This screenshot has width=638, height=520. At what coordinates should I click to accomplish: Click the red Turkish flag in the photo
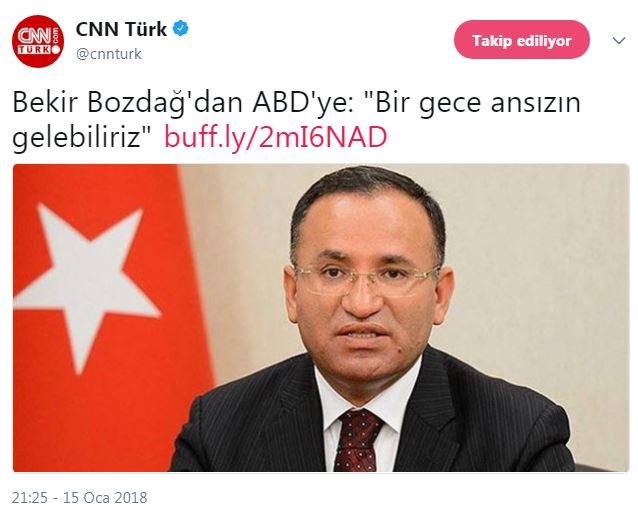110,318
